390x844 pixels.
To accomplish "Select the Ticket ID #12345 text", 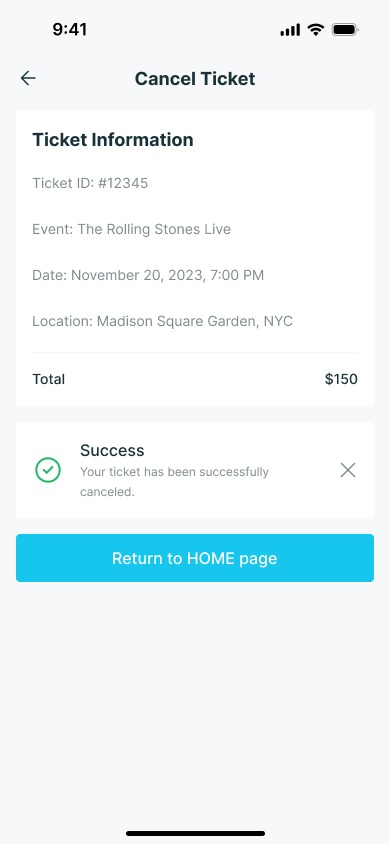I will (90, 184).
